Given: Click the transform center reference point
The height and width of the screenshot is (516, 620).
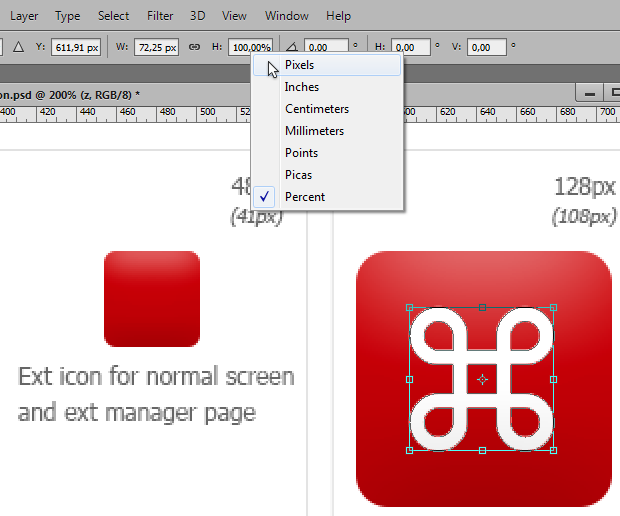Looking at the screenshot, I should 482,380.
